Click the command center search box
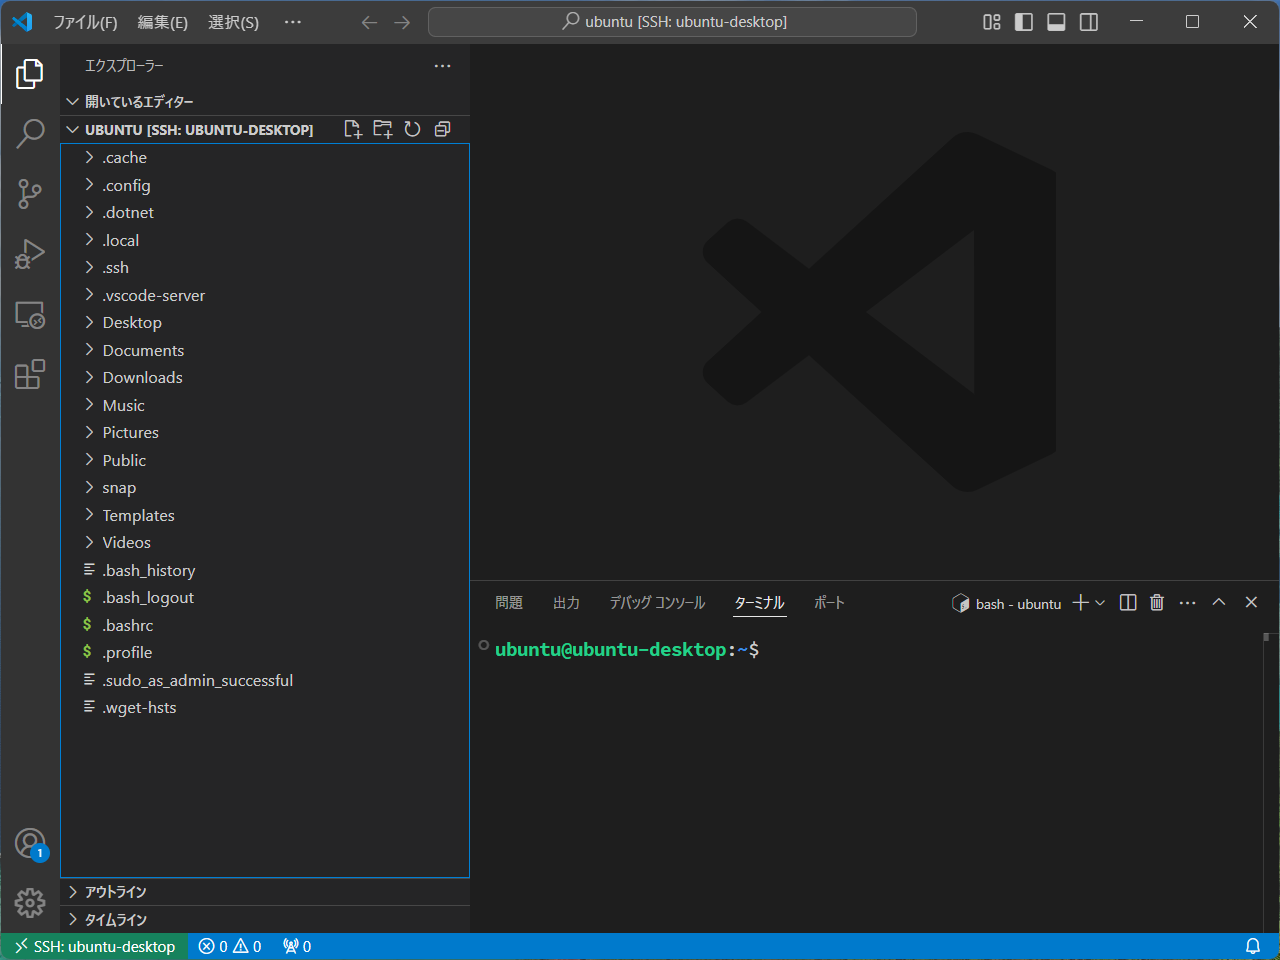The height and width of the screenshot is (960, 1280). pos(672,22)
